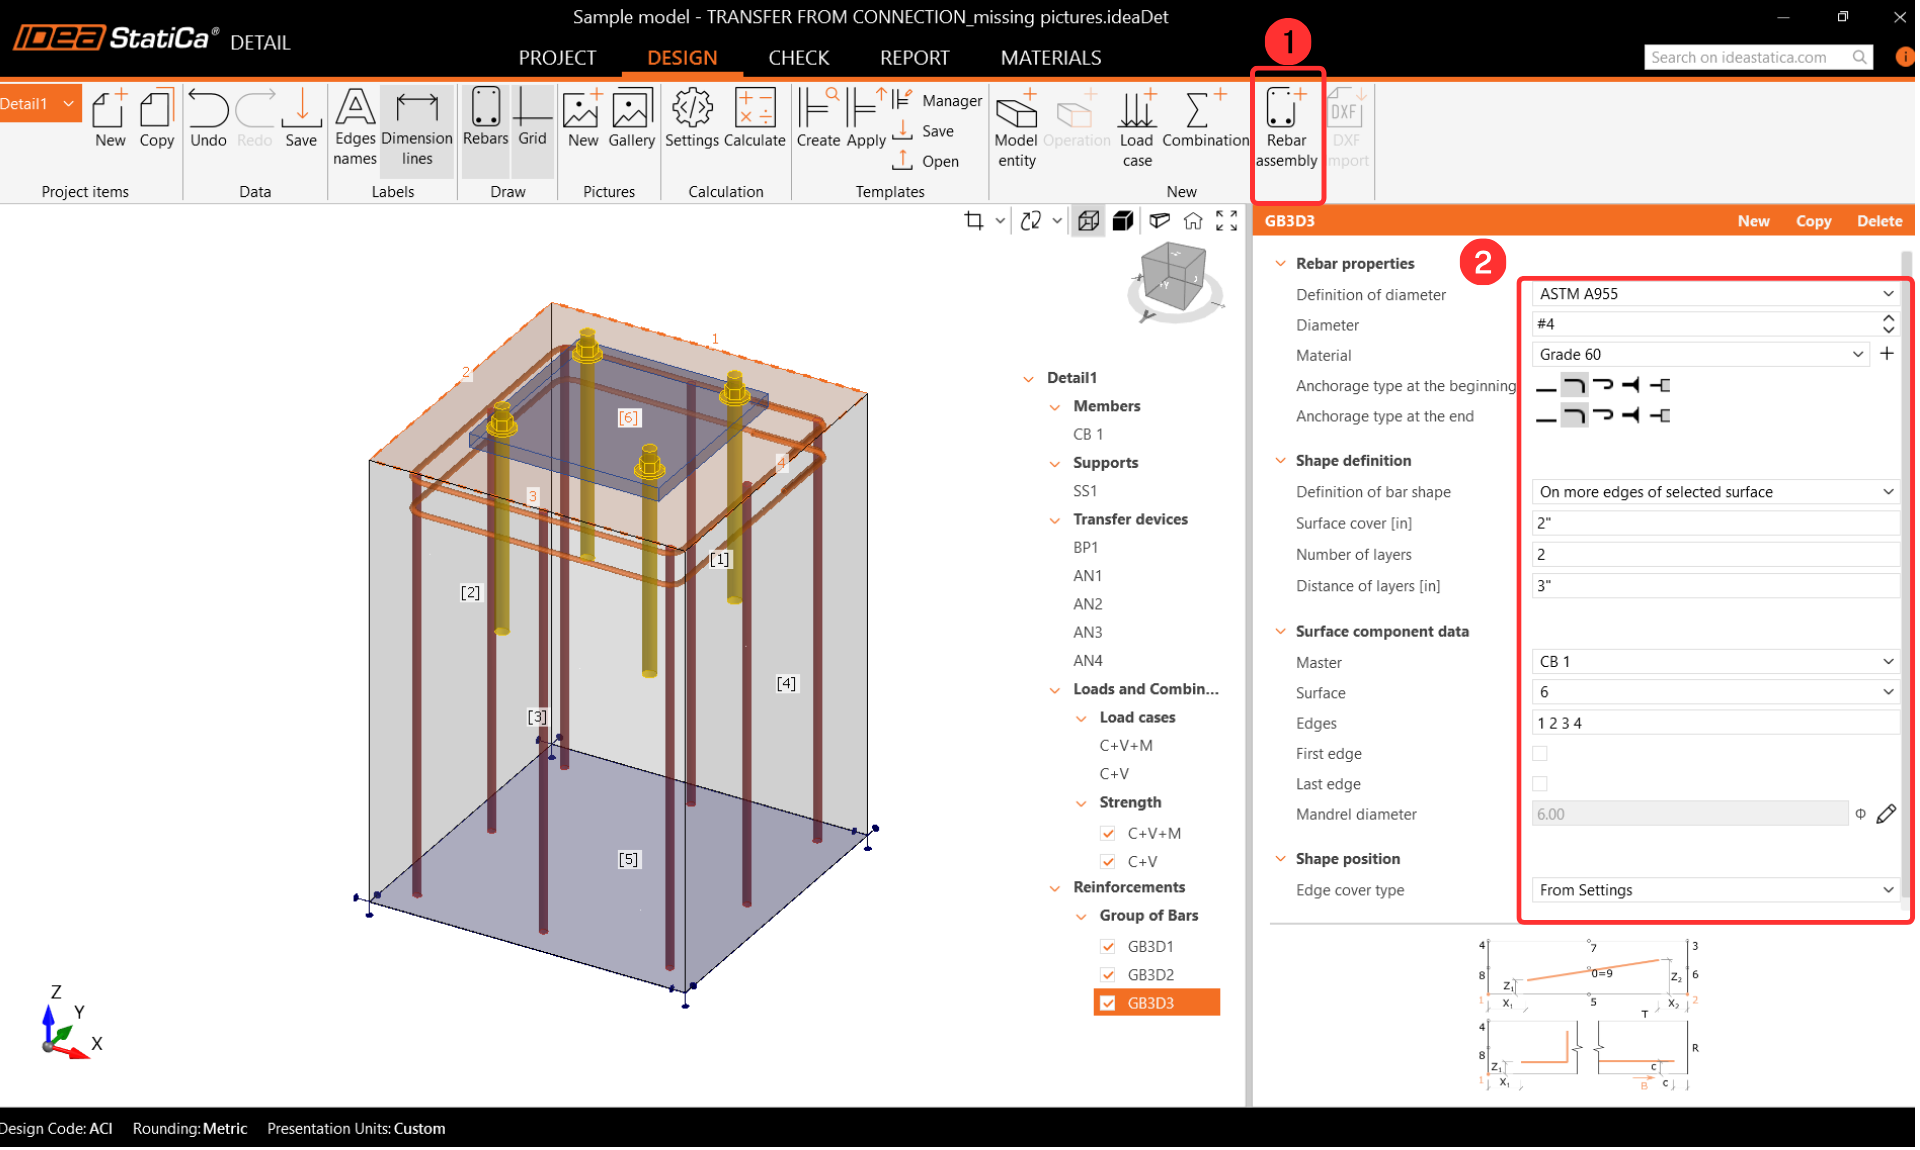Click the Delete button for GB3D3
The image size is (1920, 1150).
pyautogui.click(x=1879, y=221)
